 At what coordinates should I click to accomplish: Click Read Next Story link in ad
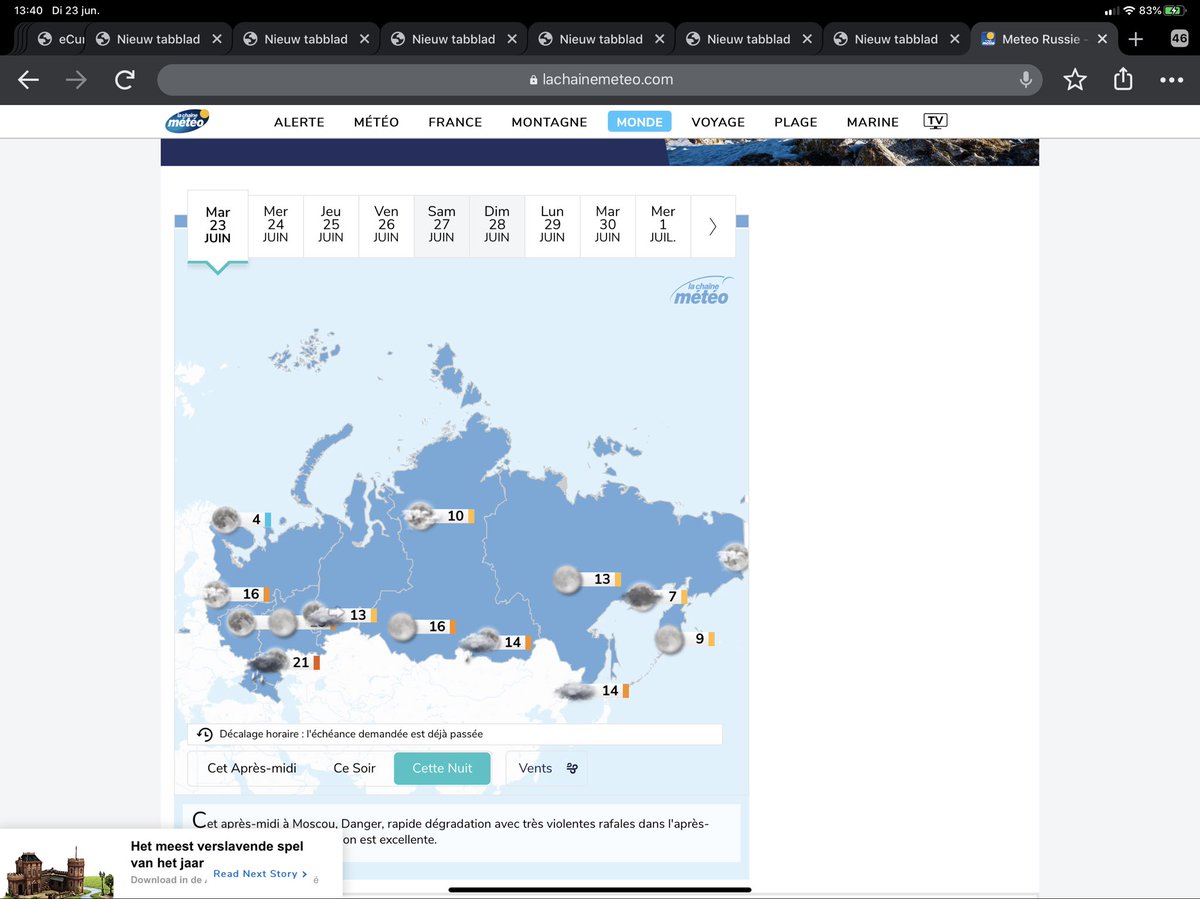pos(260,874)
